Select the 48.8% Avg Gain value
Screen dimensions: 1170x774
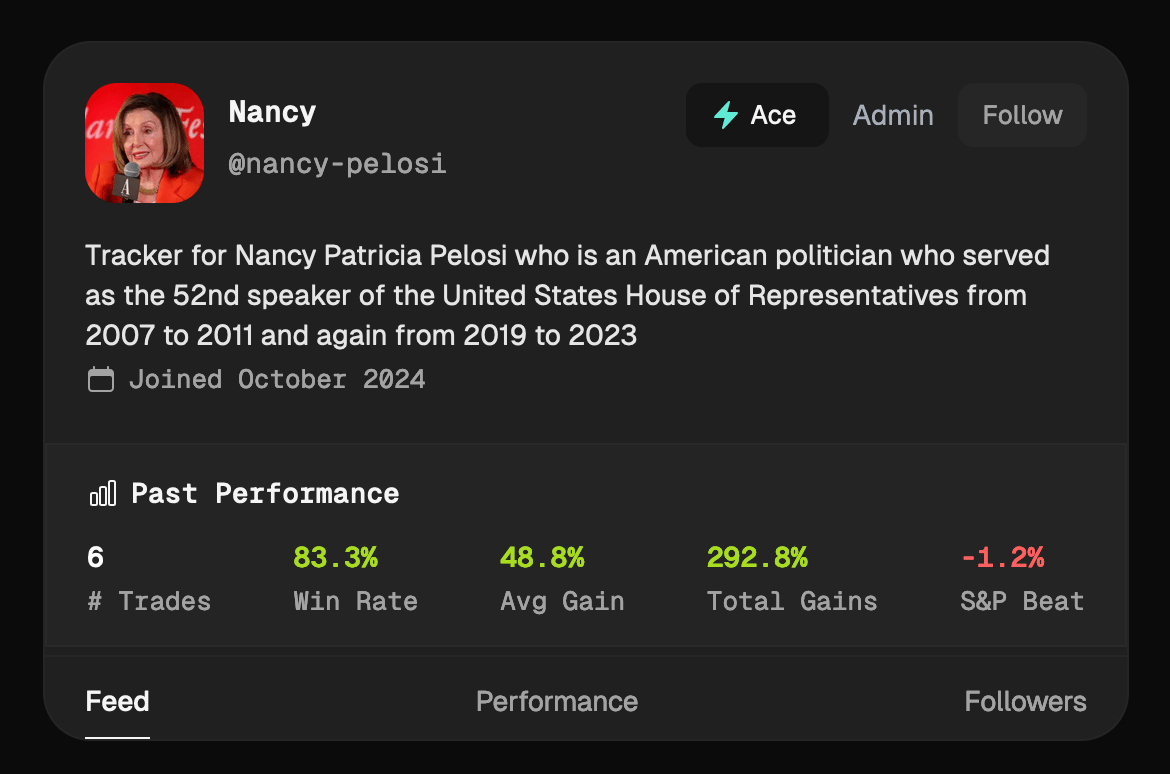pos(542,558)
